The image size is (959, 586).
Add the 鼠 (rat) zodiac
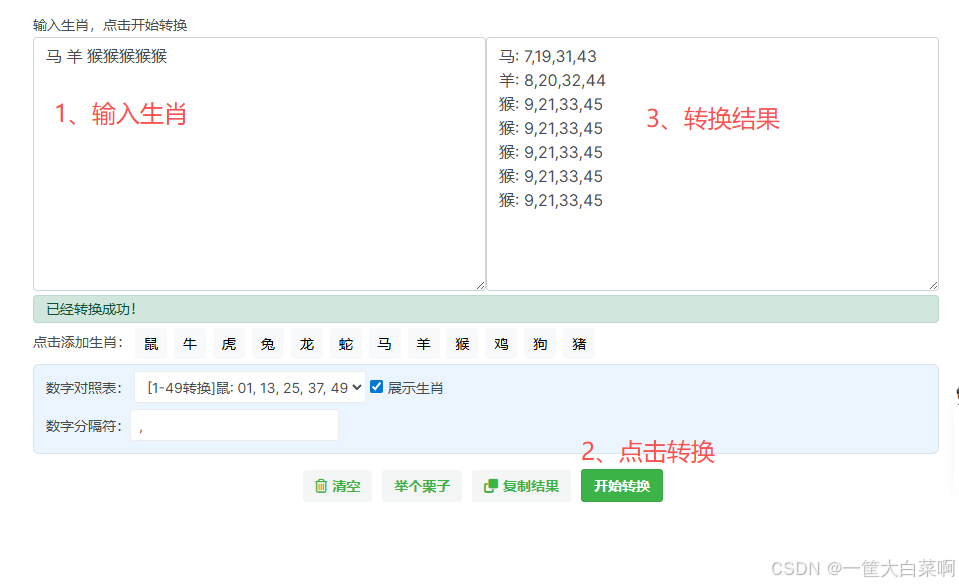[x=151, y=343]
